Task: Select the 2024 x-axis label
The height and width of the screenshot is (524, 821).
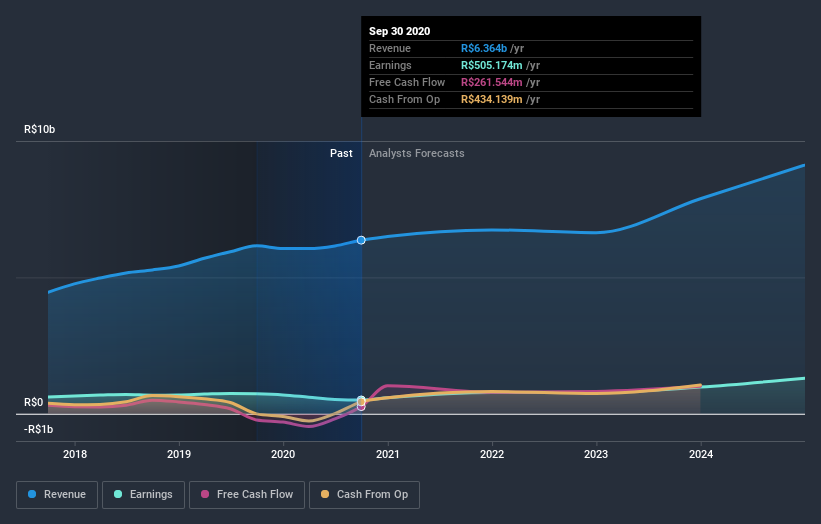Action: (701, 454)
